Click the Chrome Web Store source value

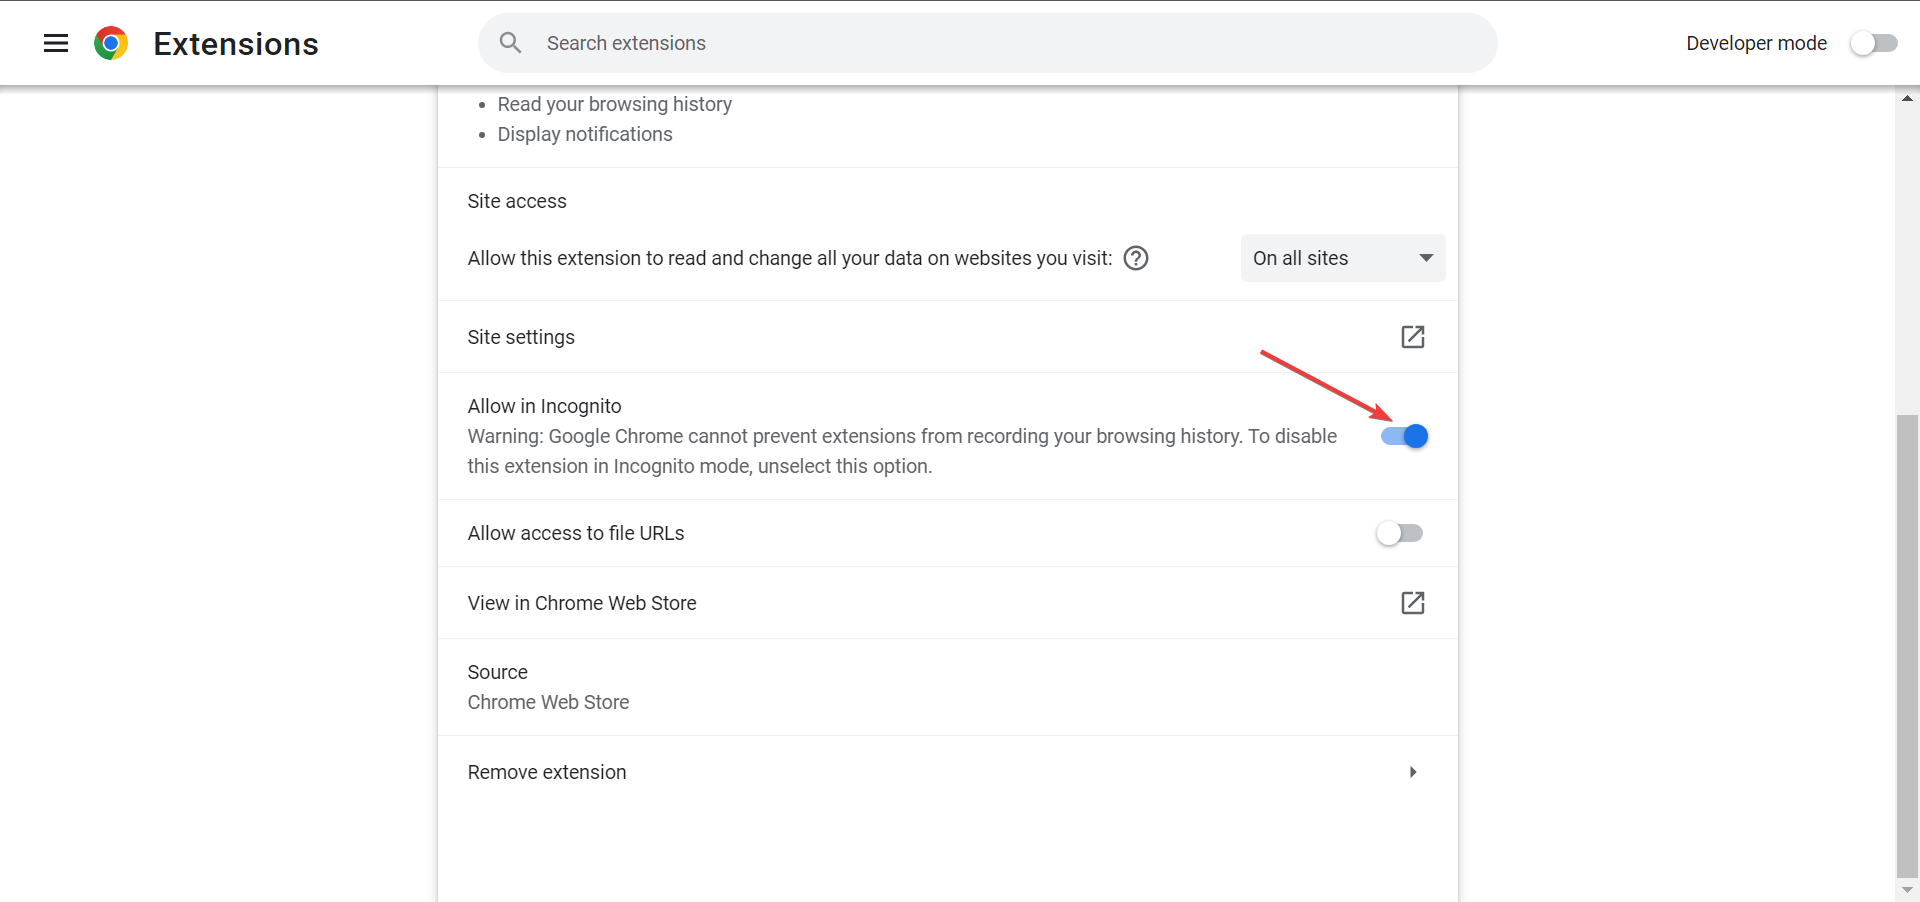548,702
